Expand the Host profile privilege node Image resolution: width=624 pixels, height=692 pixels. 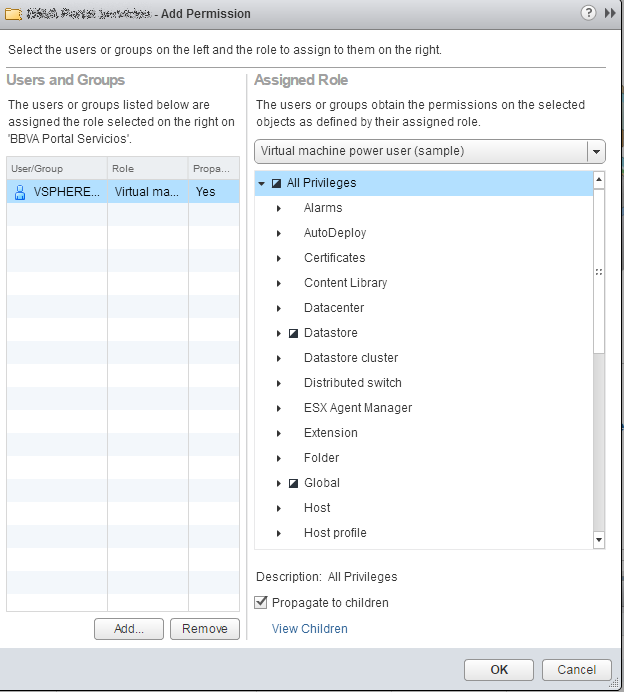tap(279, 533)
